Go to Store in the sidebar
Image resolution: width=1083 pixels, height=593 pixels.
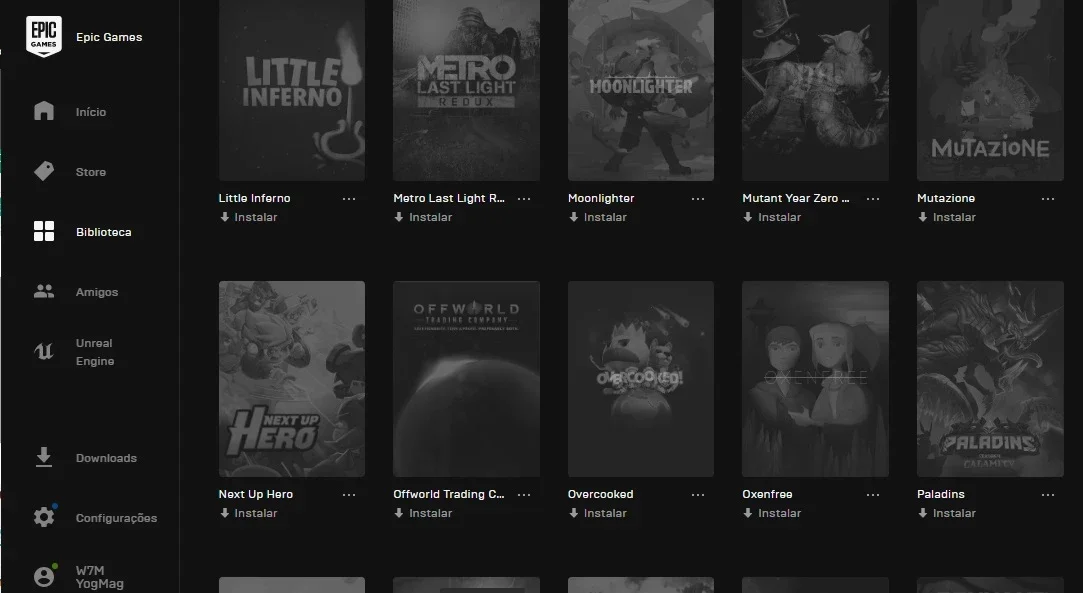click(90, 172)
